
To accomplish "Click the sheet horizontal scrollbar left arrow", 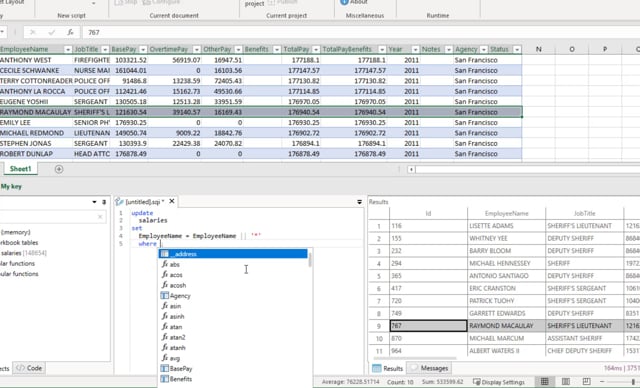I will coord(411,169).
